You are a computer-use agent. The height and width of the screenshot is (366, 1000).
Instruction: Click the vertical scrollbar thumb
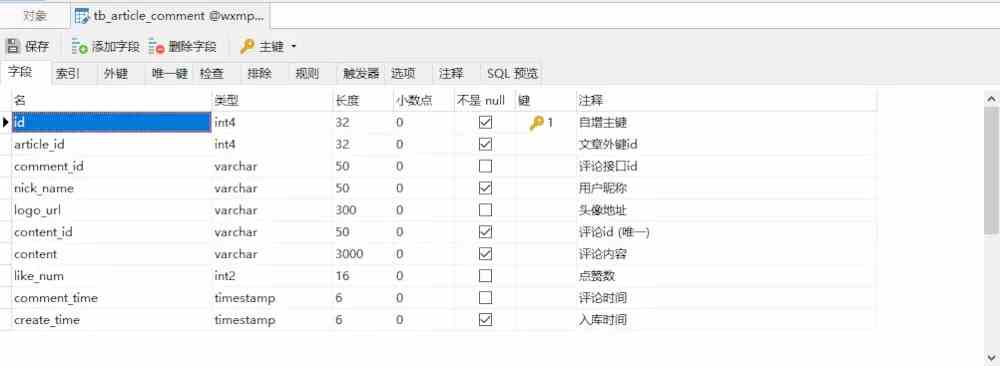point(992,171)
